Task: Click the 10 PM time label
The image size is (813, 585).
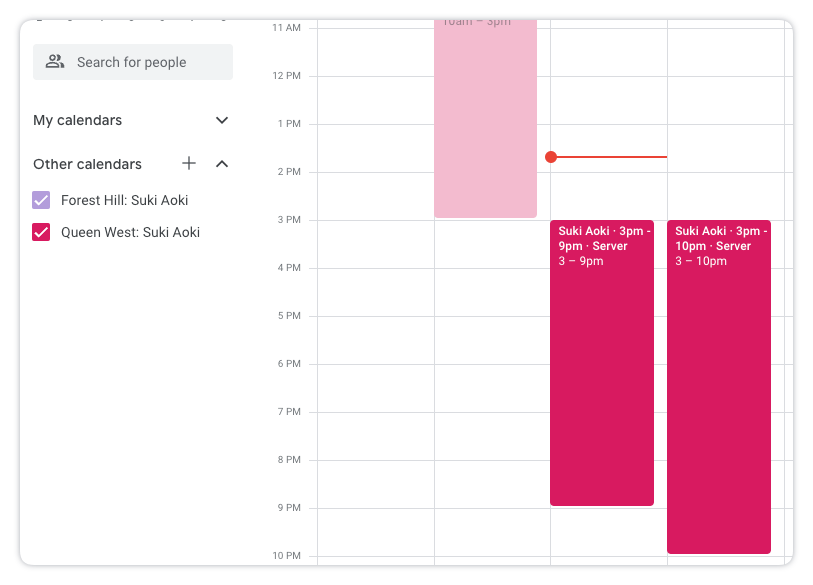Action: (286, 555)
